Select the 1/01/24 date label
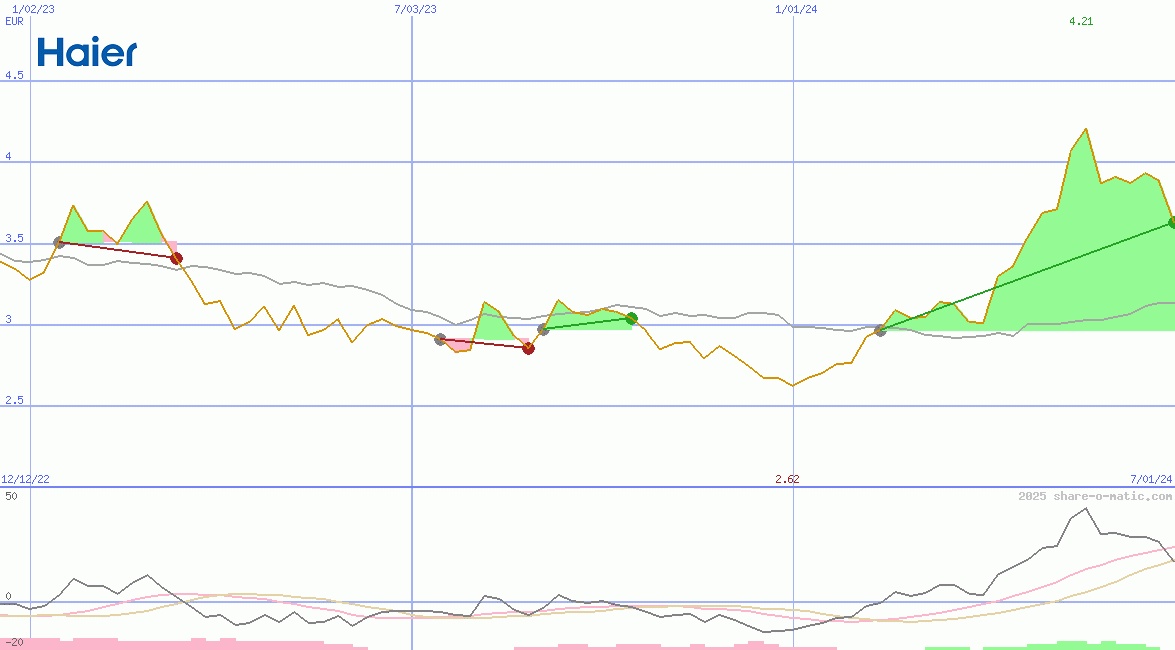The height and width of the screenshot is (650, 1175). point(796,9)
